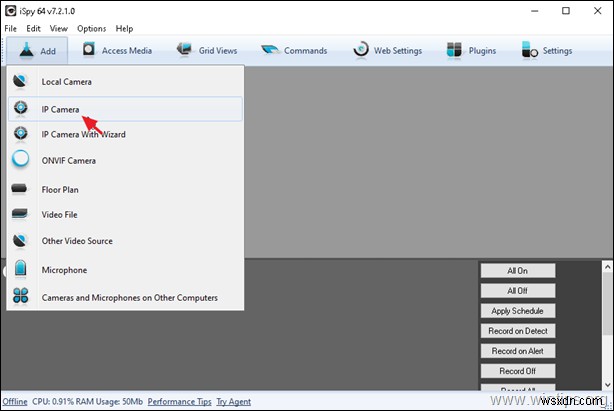Maximize the iSpy window

566,11
